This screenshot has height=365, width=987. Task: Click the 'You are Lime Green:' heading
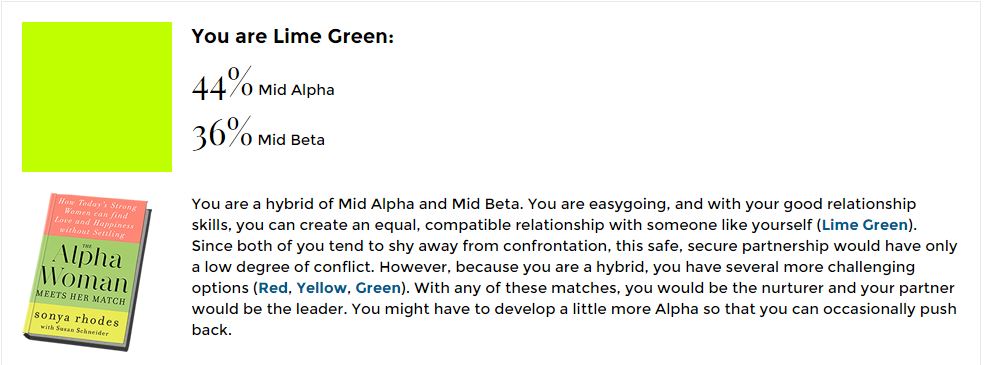[292, 36]
